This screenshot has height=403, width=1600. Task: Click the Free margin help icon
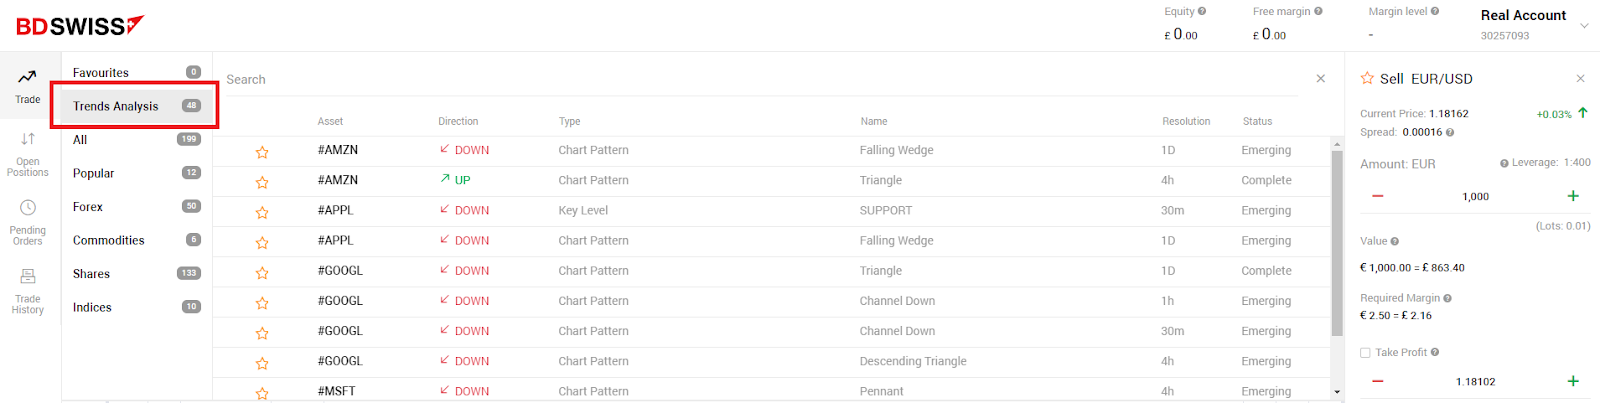pos(1318,12)
